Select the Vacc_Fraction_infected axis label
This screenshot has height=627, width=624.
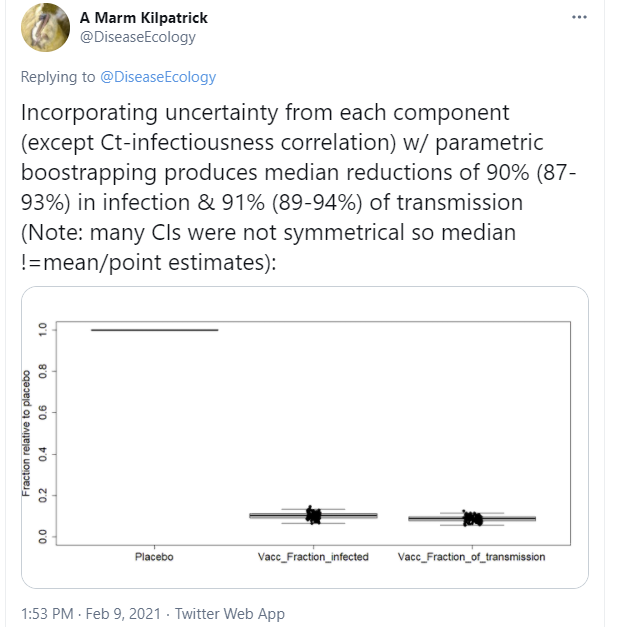313,557
